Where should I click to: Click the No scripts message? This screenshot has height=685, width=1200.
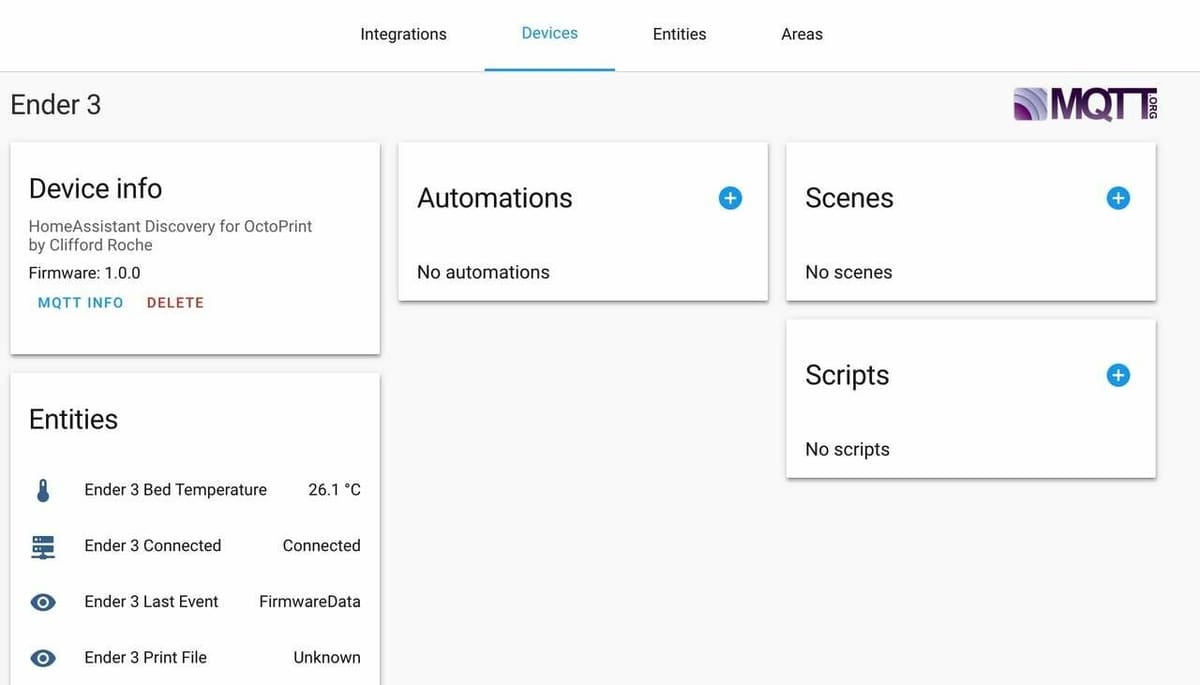pos(847,449)
